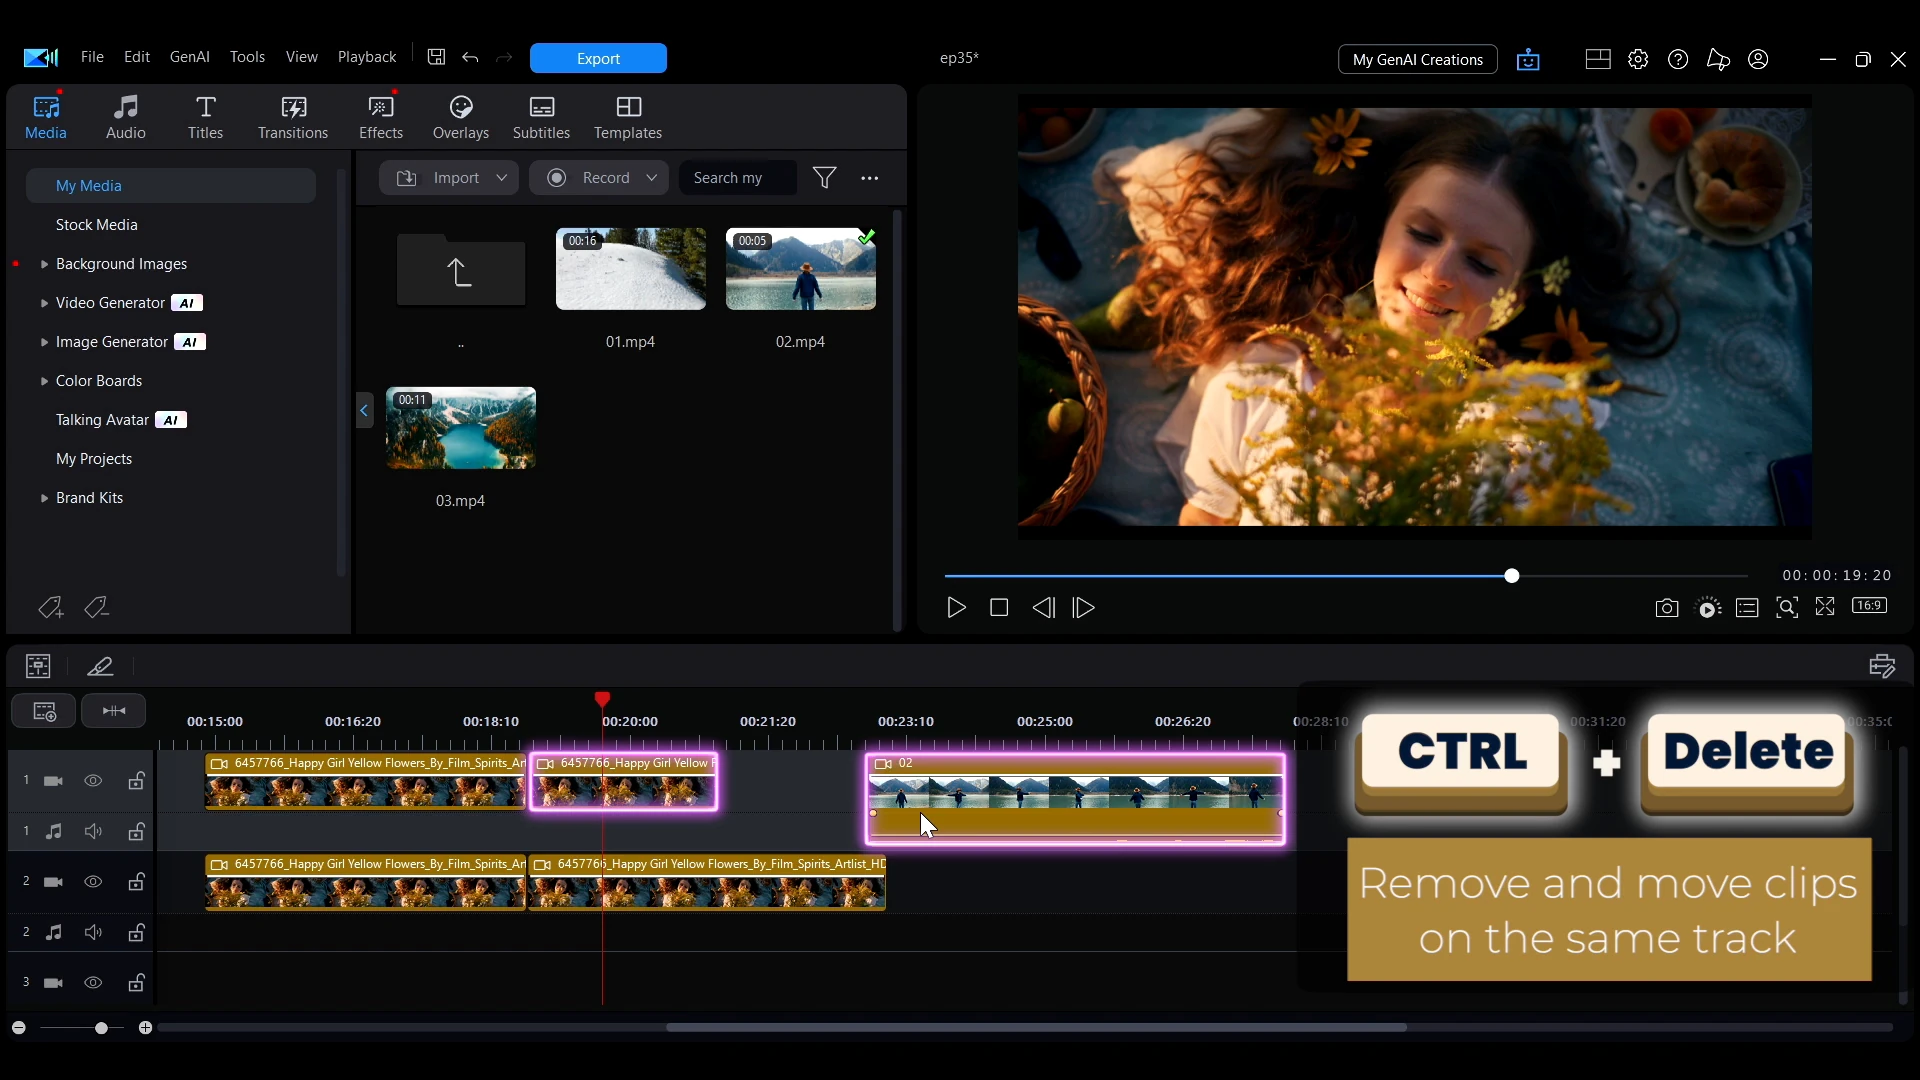Toggle visibility of video track 1
1920x1080 pixels.
(93, 781)
